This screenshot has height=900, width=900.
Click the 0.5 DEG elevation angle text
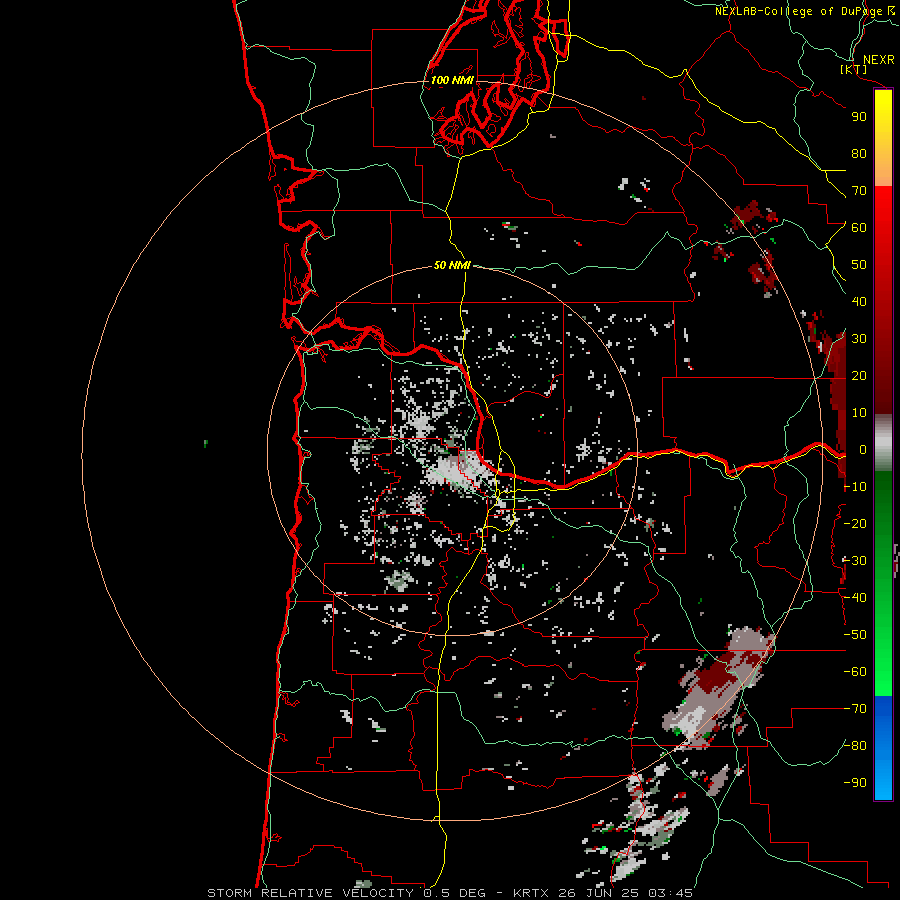tap(455, 893)
